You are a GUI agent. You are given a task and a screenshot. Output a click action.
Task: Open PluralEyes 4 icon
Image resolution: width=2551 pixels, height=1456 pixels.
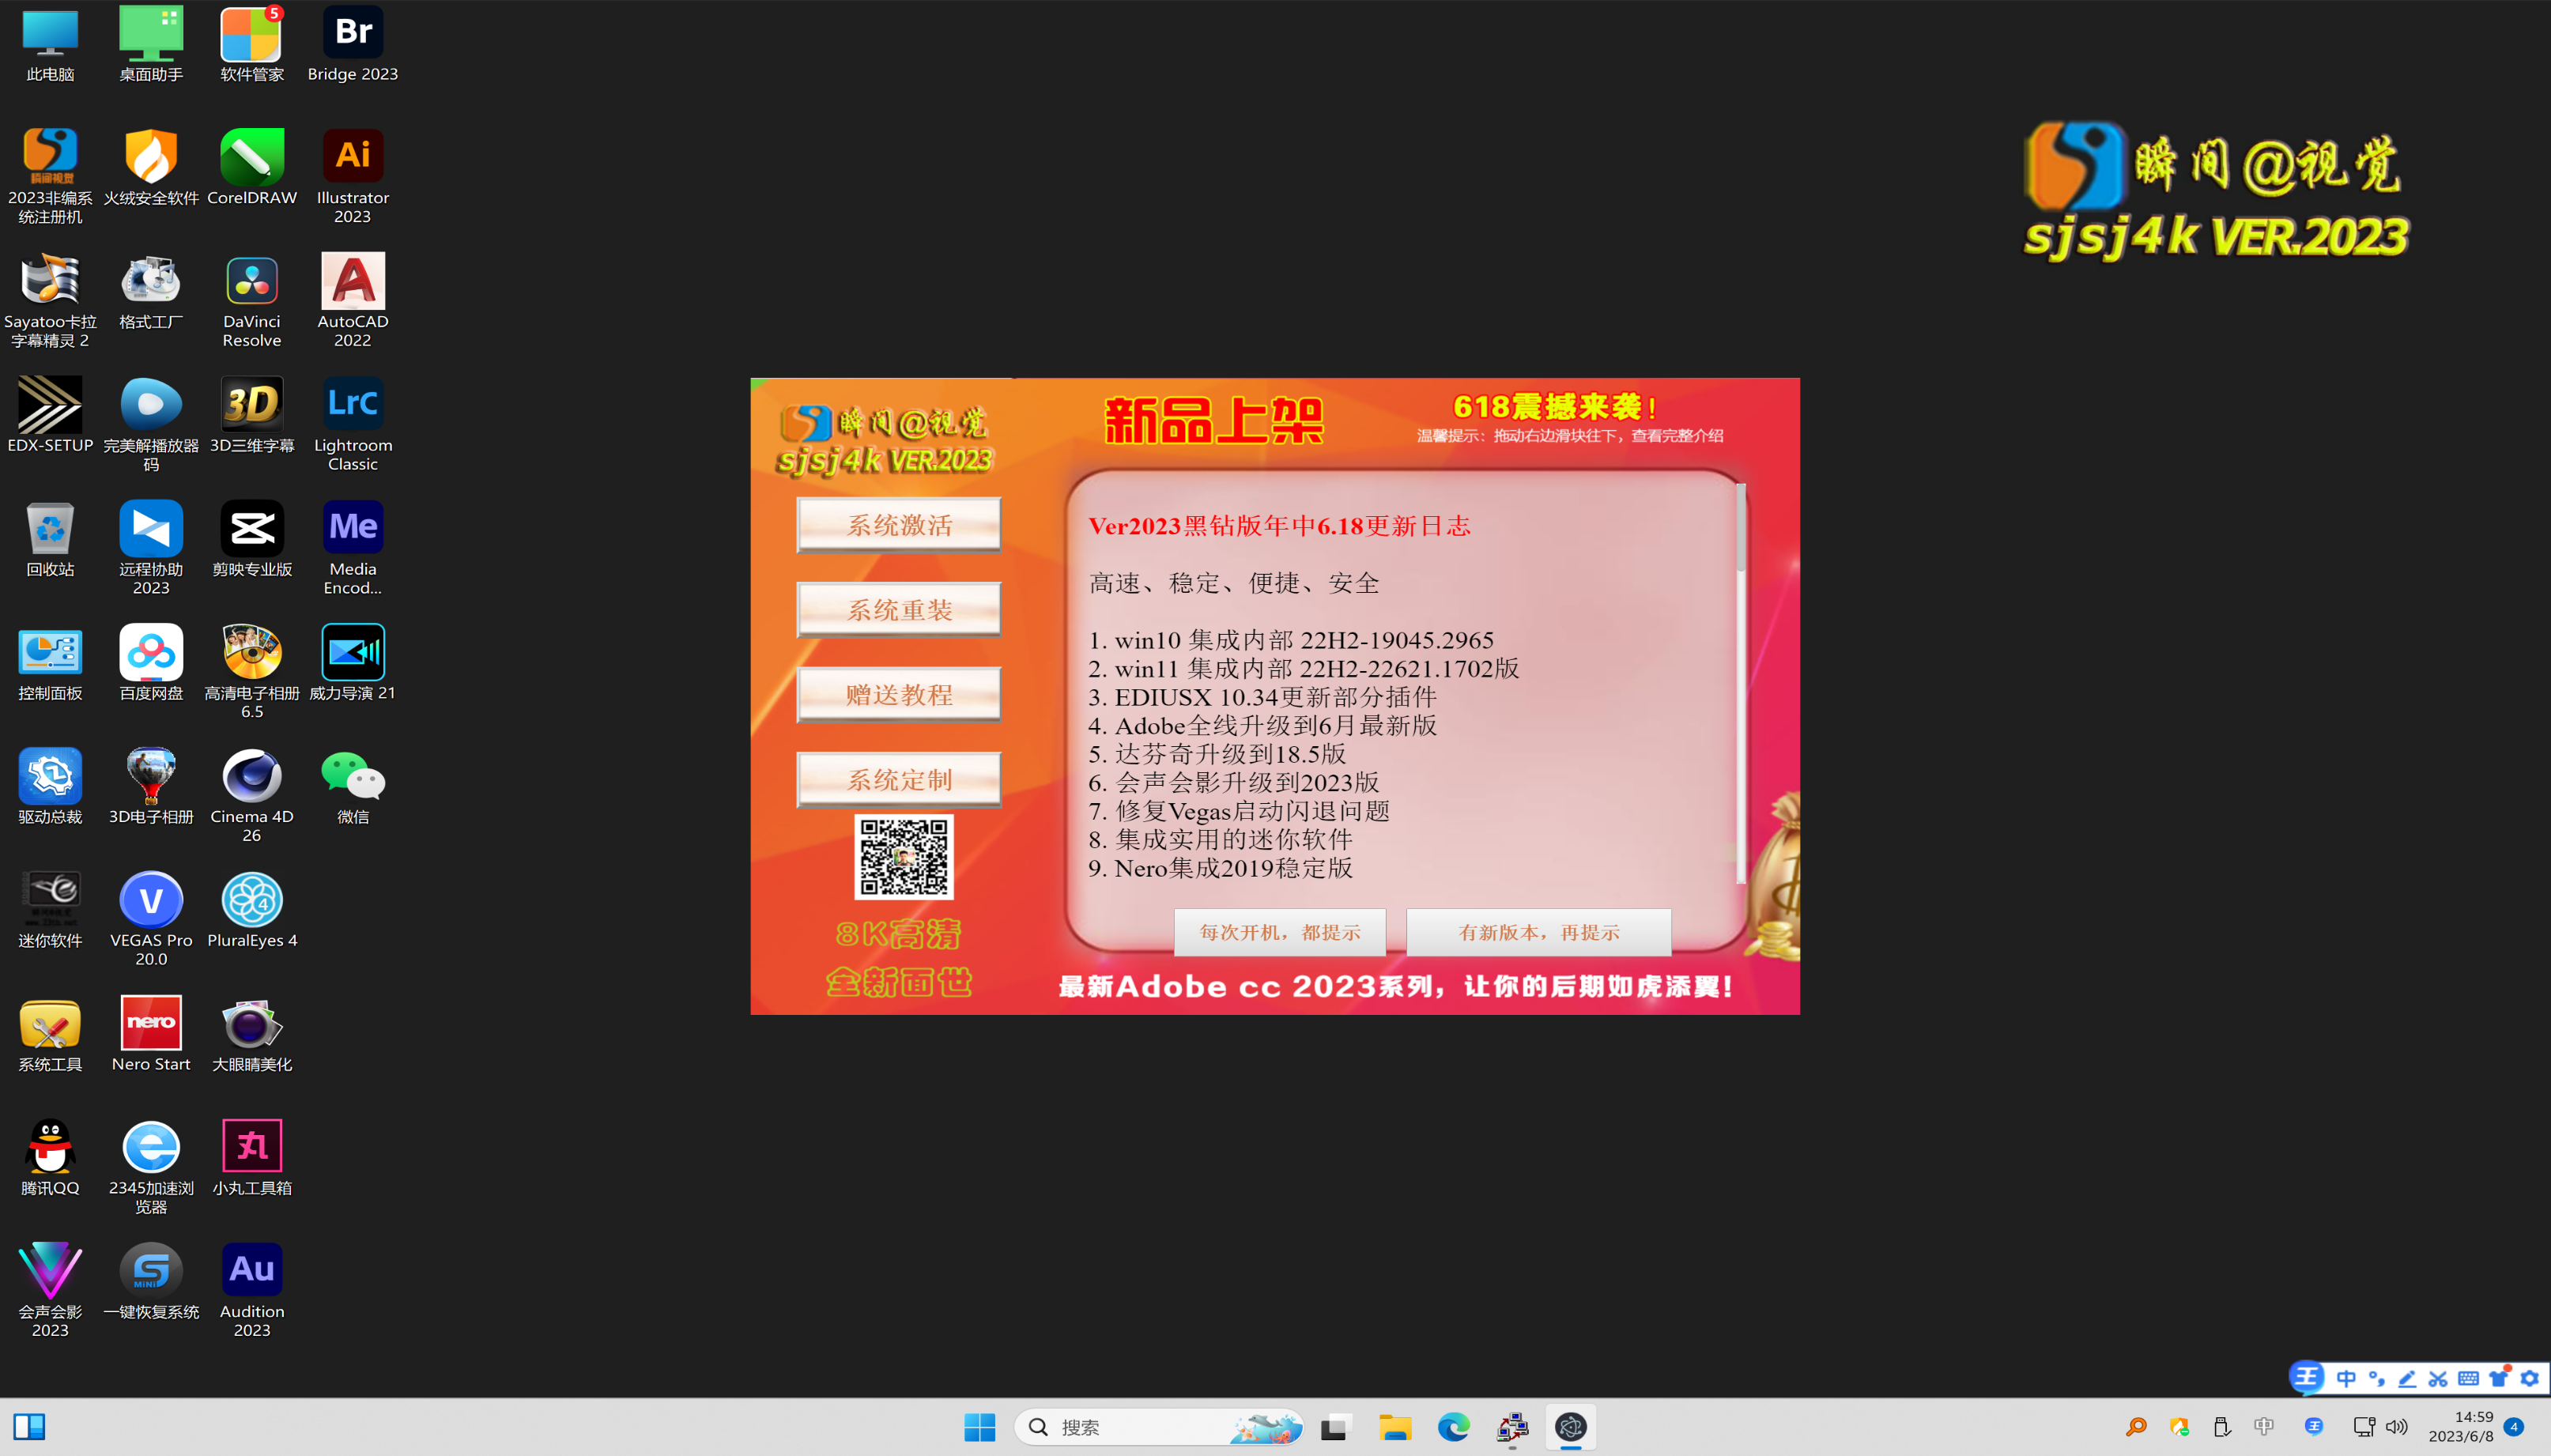[252, 910]
